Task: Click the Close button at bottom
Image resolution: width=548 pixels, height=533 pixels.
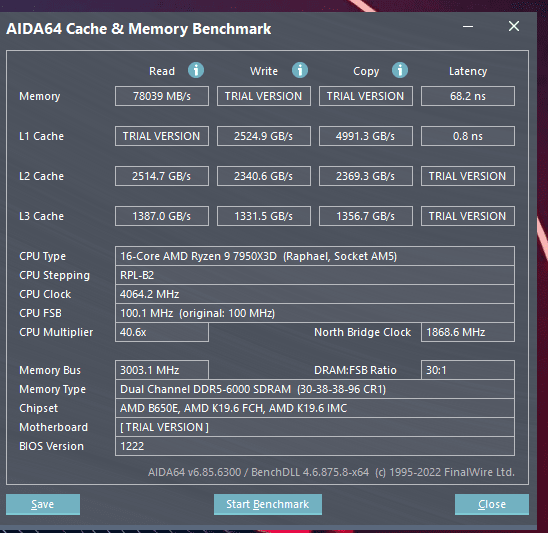Action: pos(492,504)
